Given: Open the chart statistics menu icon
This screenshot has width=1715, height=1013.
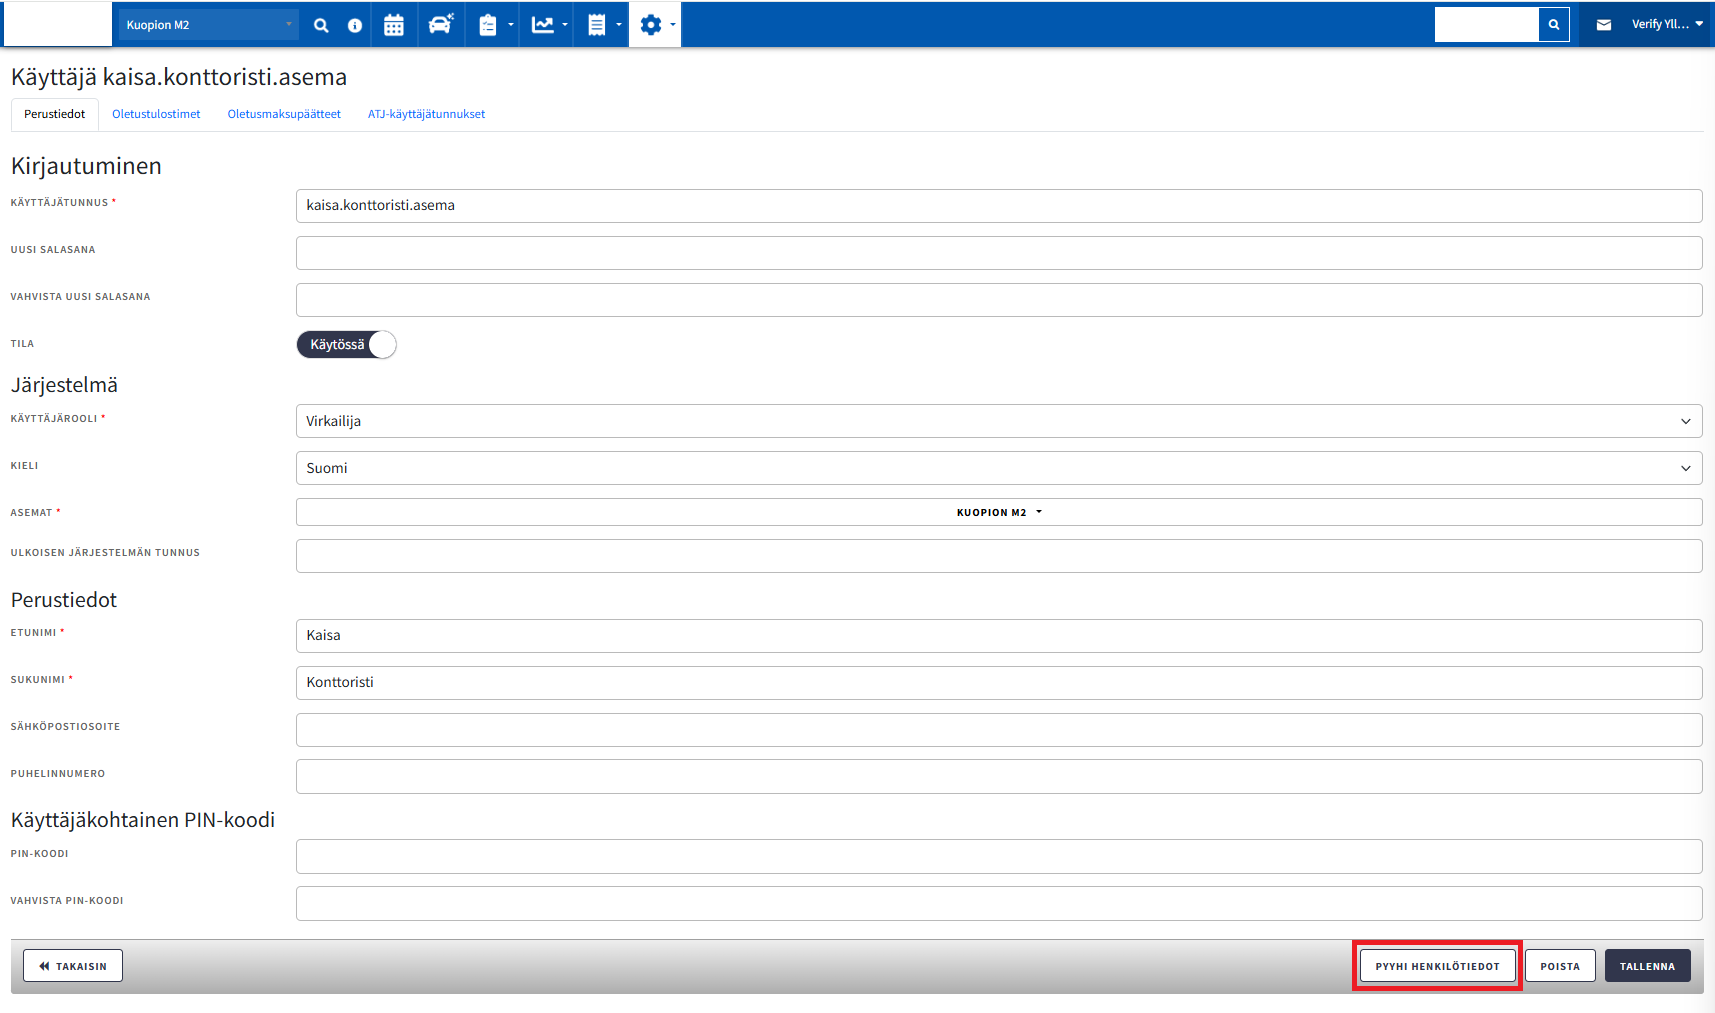Looking at the screenshot, I should click(x=548, y=25).
